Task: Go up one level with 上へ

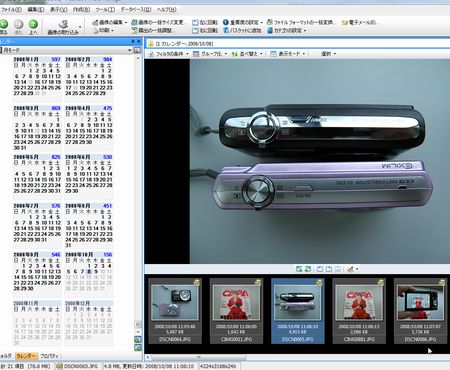Action: (33, 27)
